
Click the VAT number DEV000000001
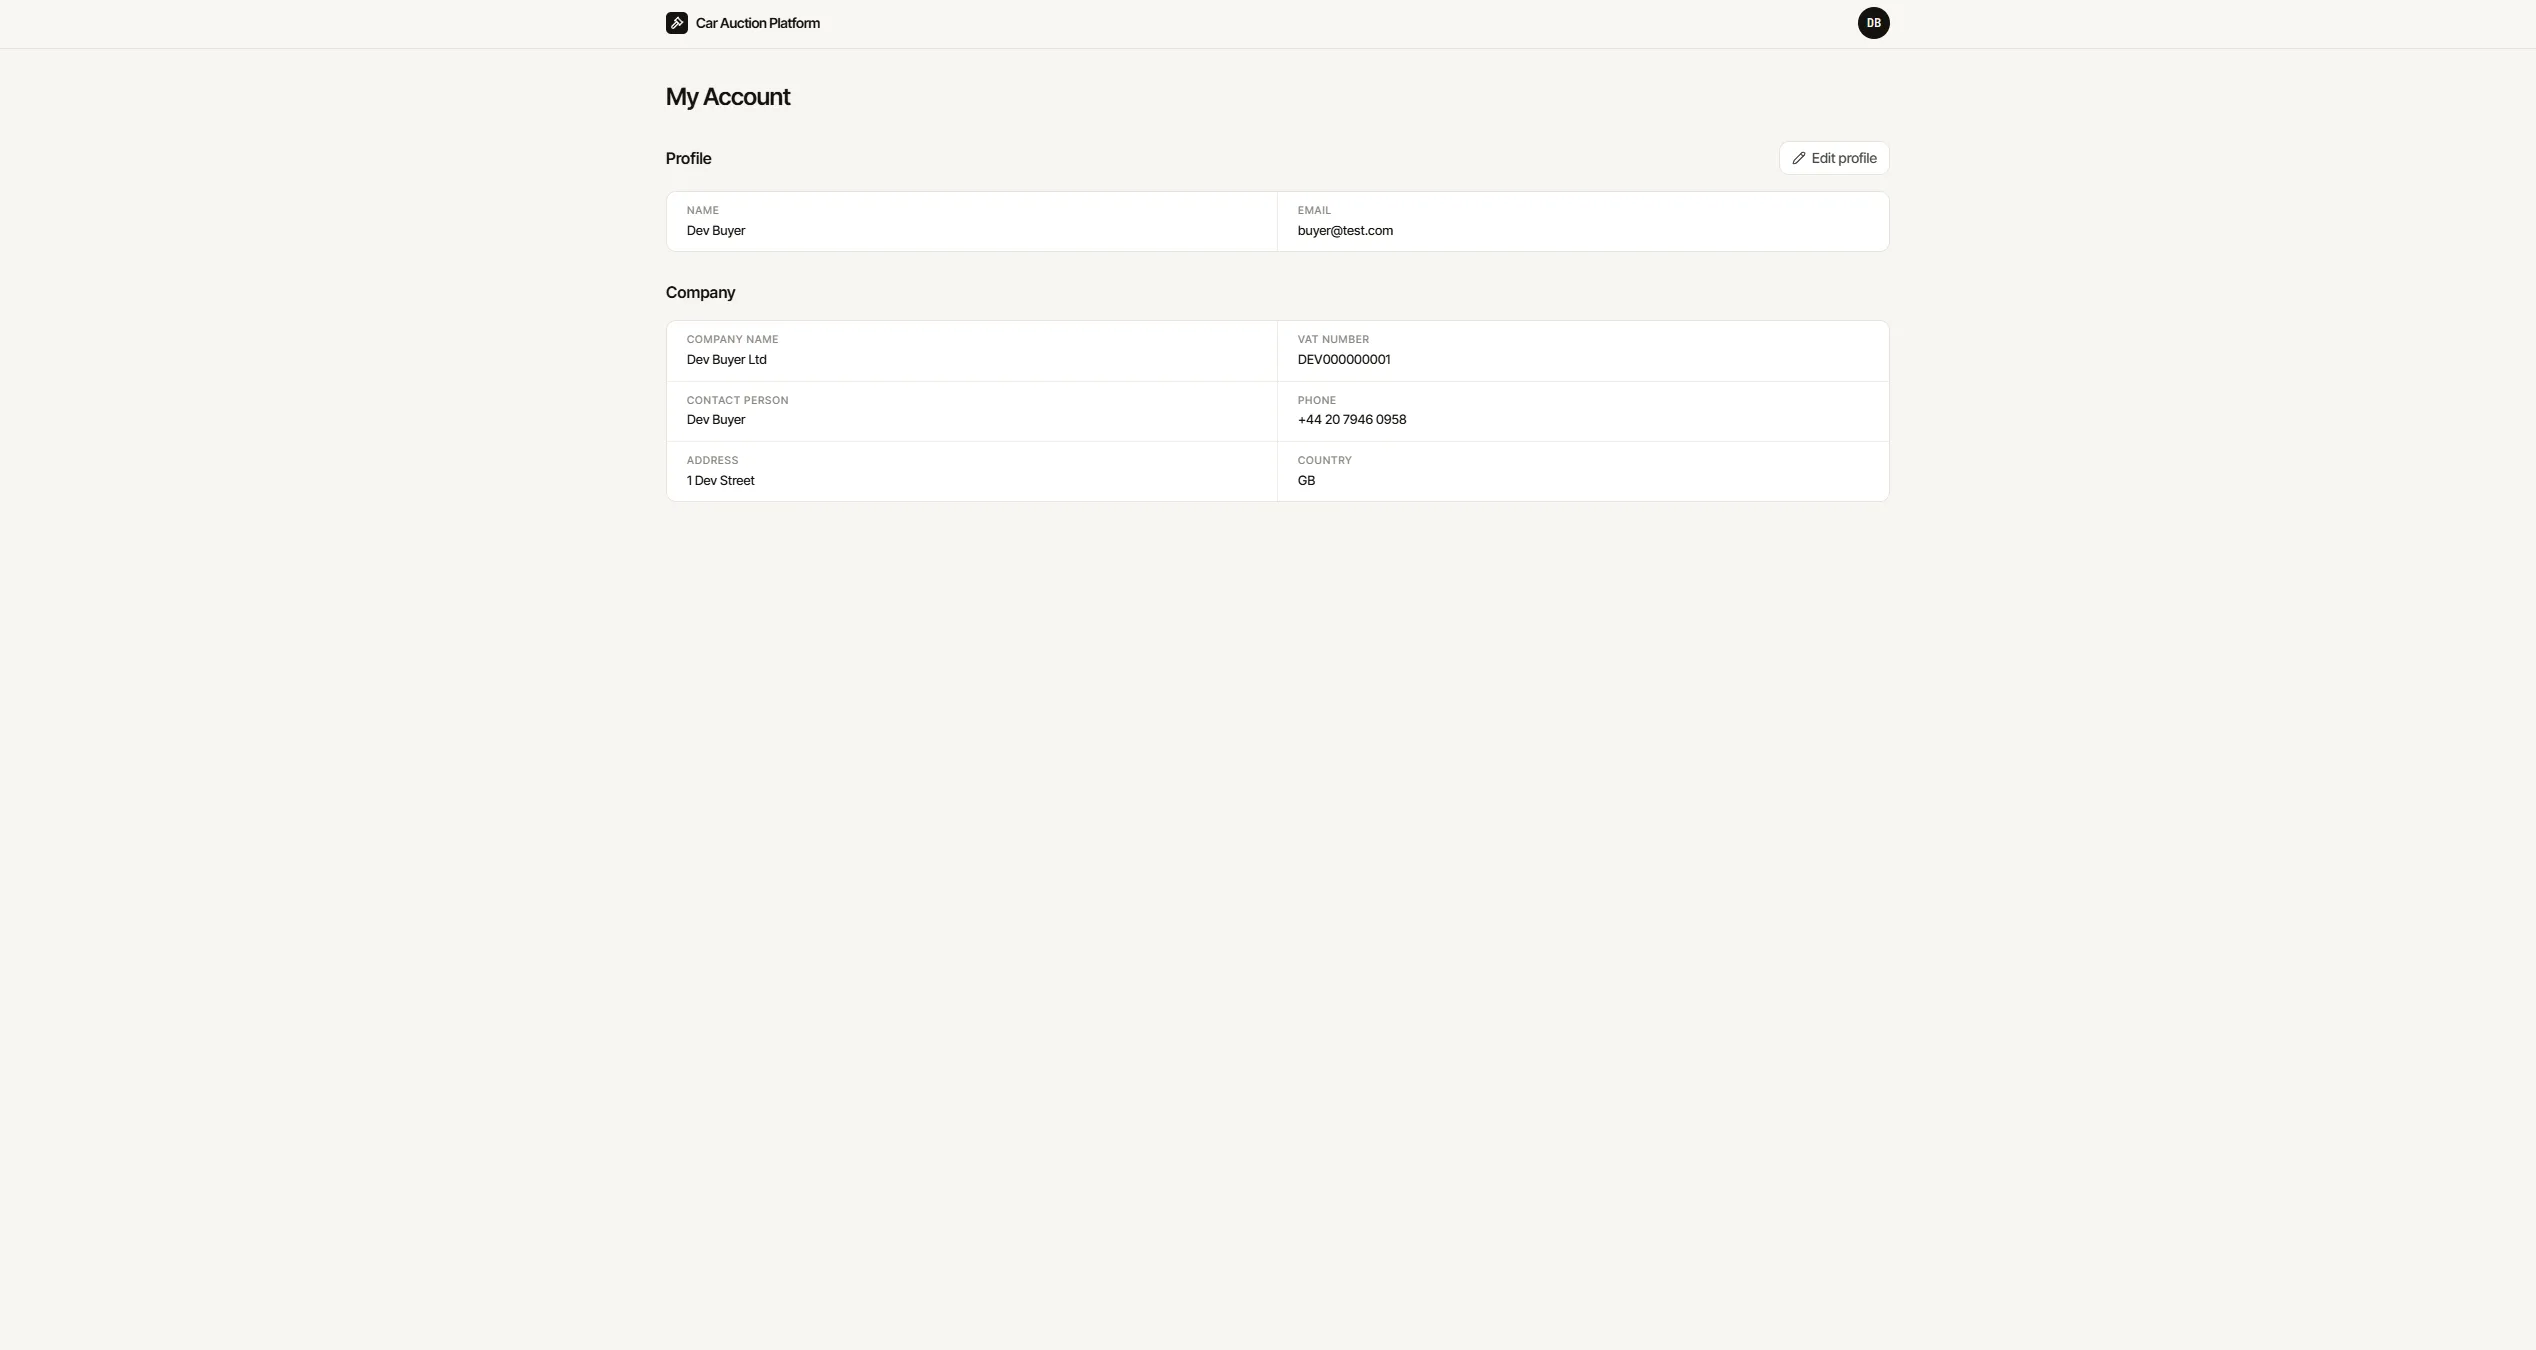point(1344,360)
